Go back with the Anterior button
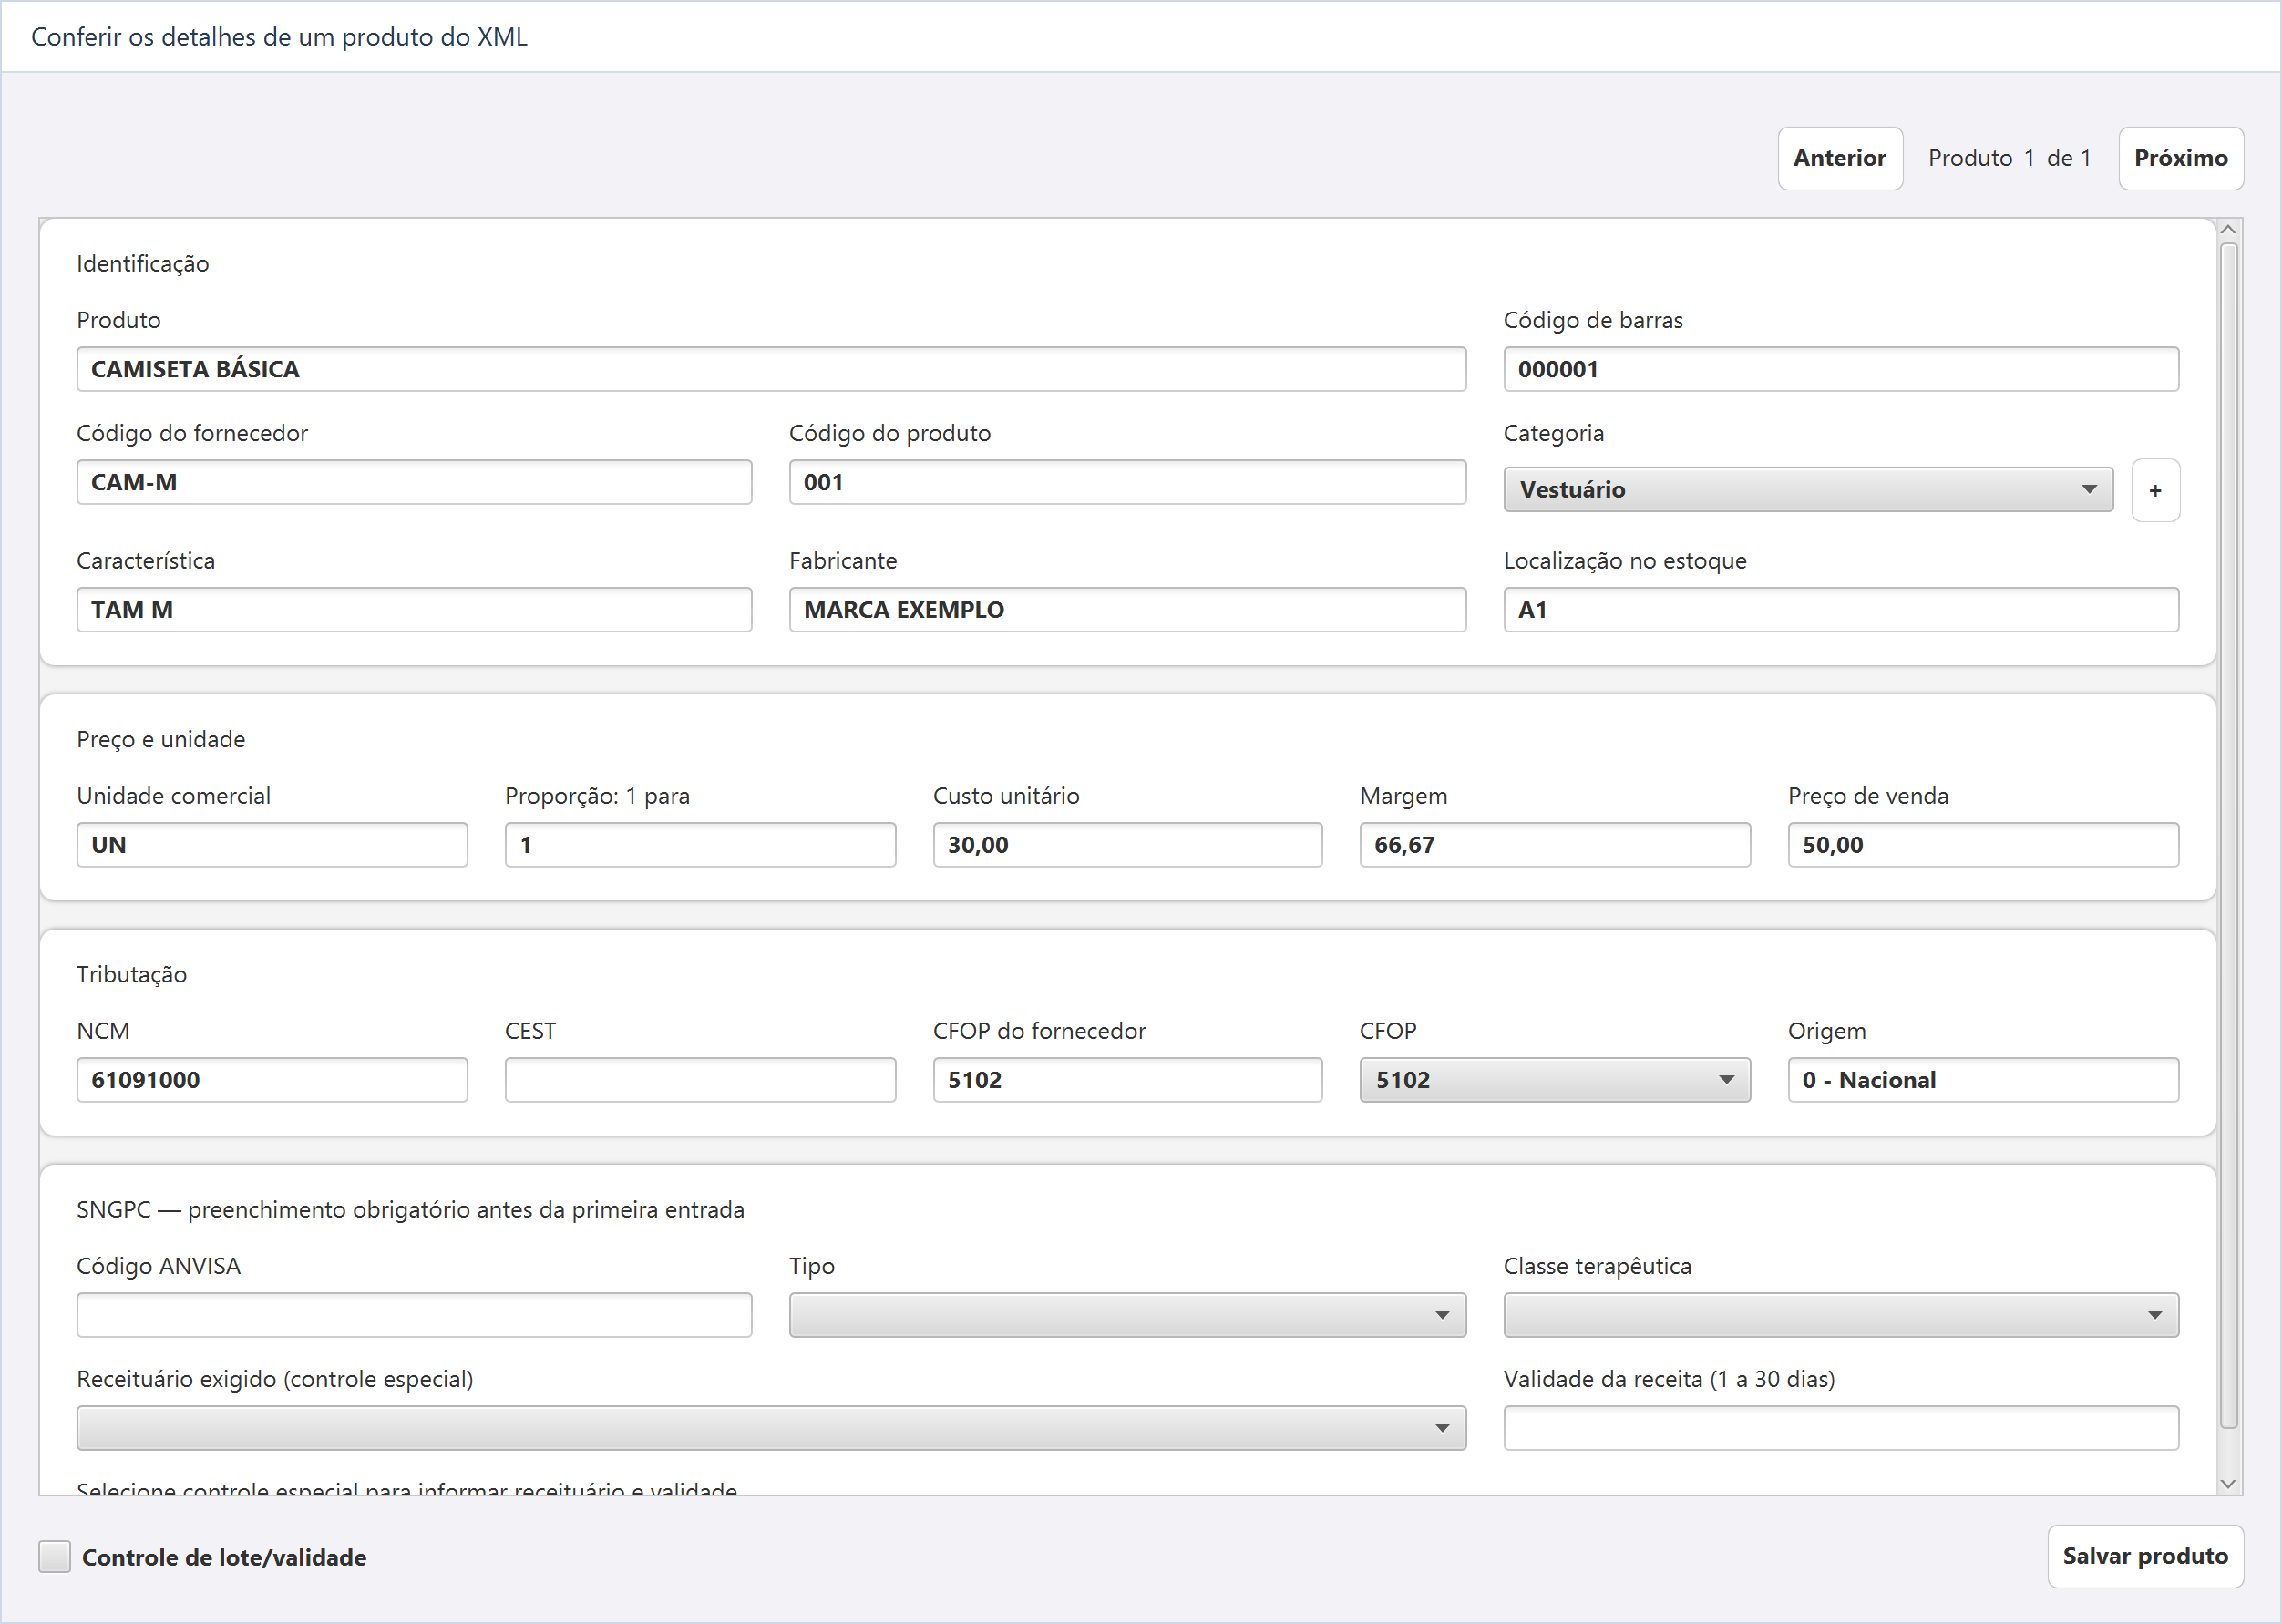Viewport: 2282px width, 1624px height. tap(1840, 158)
